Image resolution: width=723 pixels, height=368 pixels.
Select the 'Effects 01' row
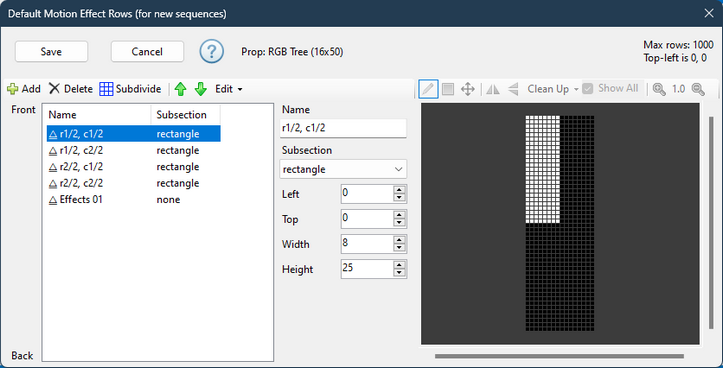point(134,199)
